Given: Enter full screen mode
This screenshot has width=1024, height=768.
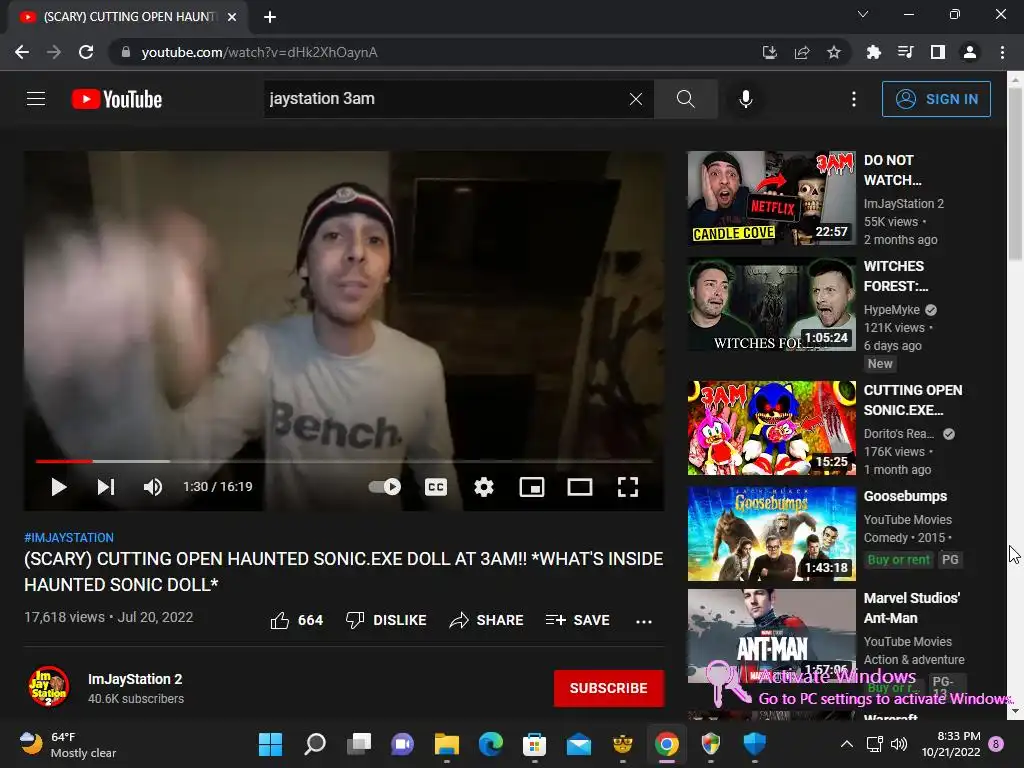Looking at the screenshot, I should click(x=628, y=487).
